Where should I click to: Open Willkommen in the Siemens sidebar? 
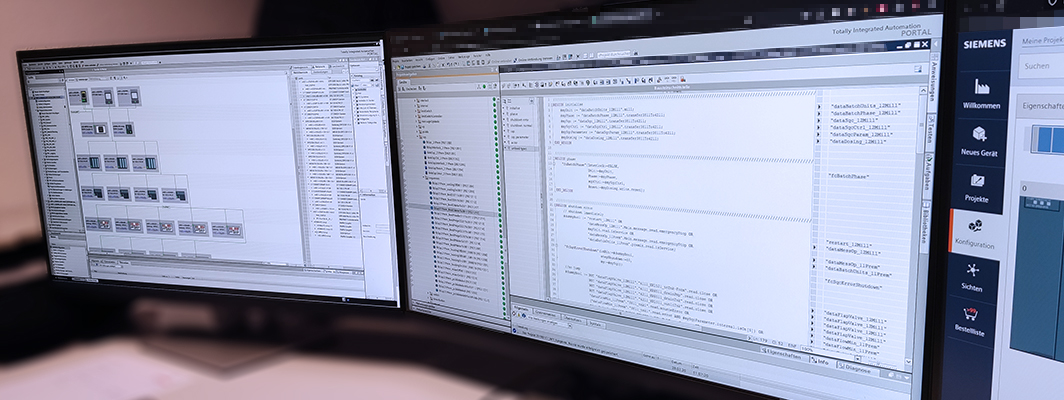[981, 95]
